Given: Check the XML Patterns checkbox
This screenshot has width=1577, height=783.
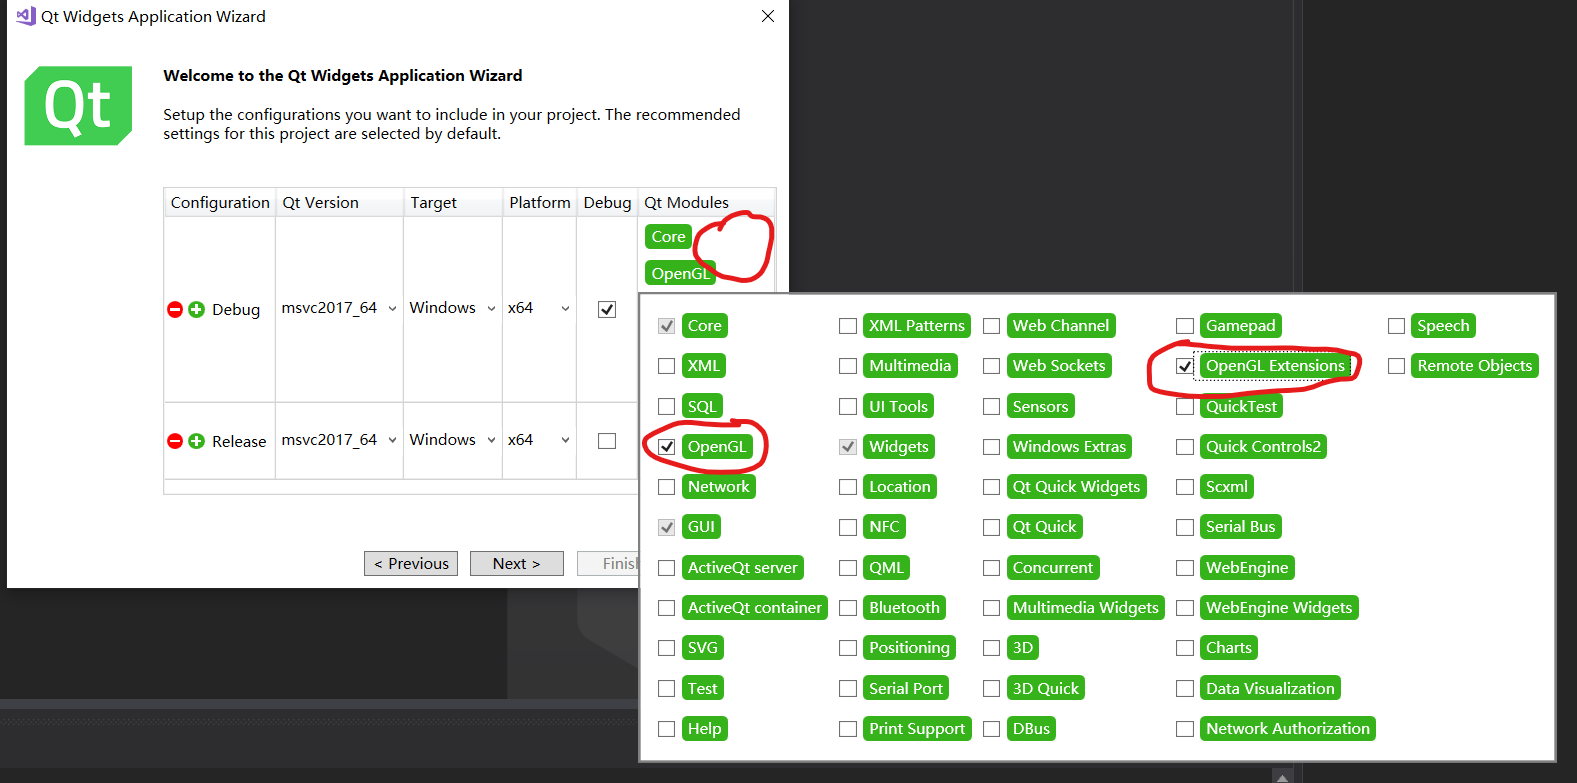Looking at the screenshot, I should pos(848,326).
